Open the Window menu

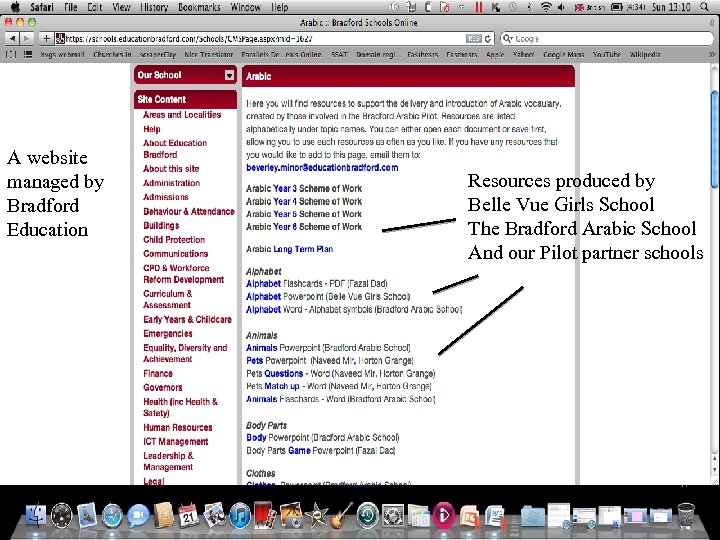(245, 7)
